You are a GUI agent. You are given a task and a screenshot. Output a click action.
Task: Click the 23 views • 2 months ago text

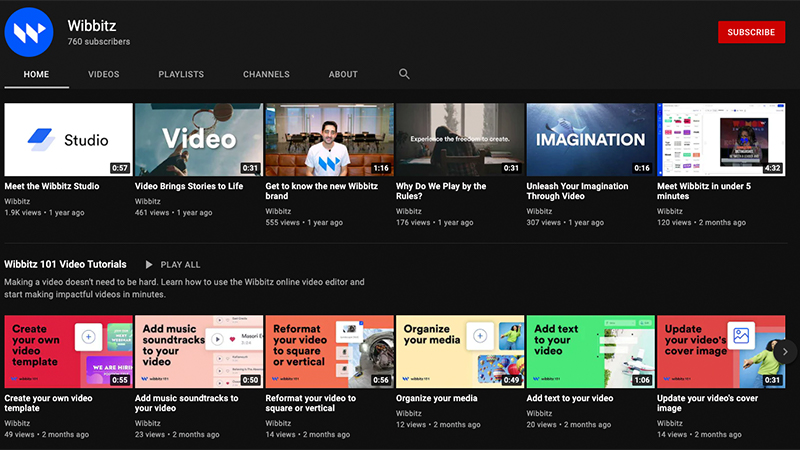tap(177, 435)
